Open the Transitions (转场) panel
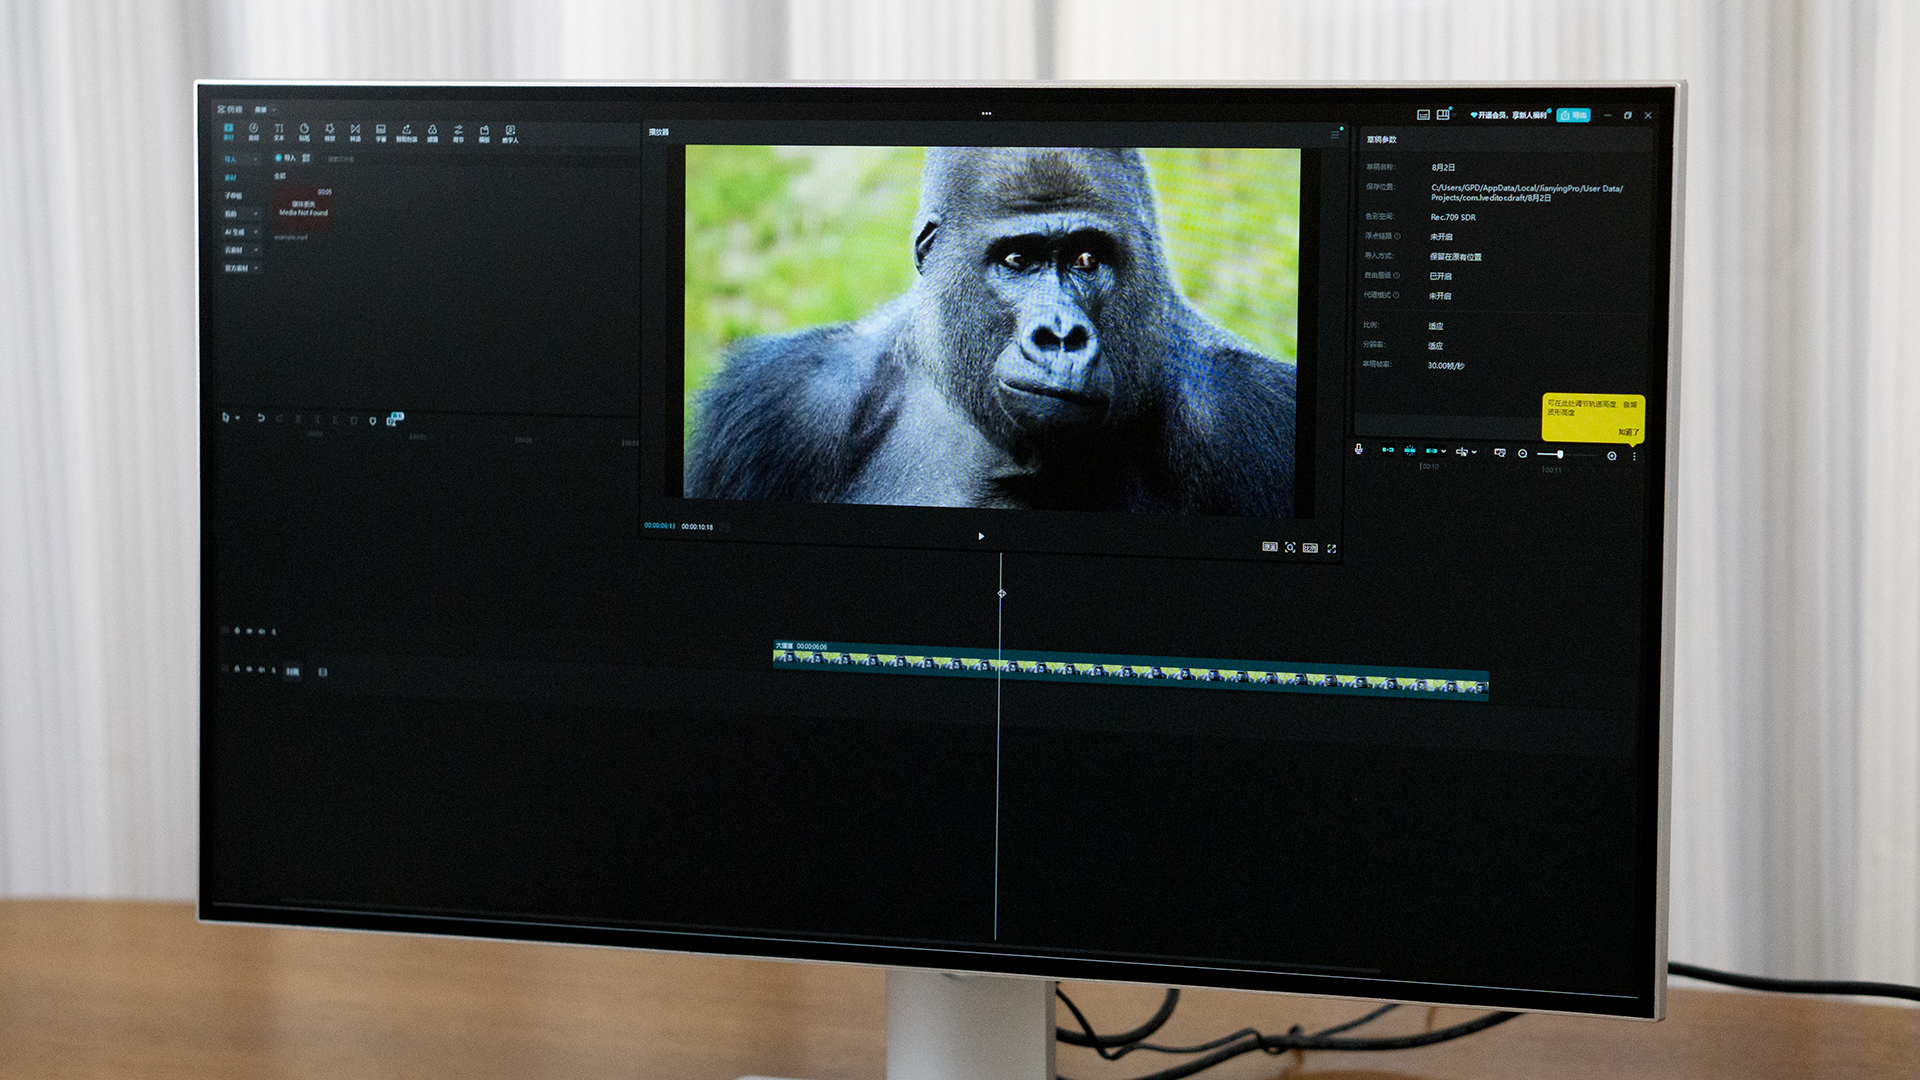The height and width of the screenshot is (1080, 1920). pyautogui.click(x=355, y=132)
